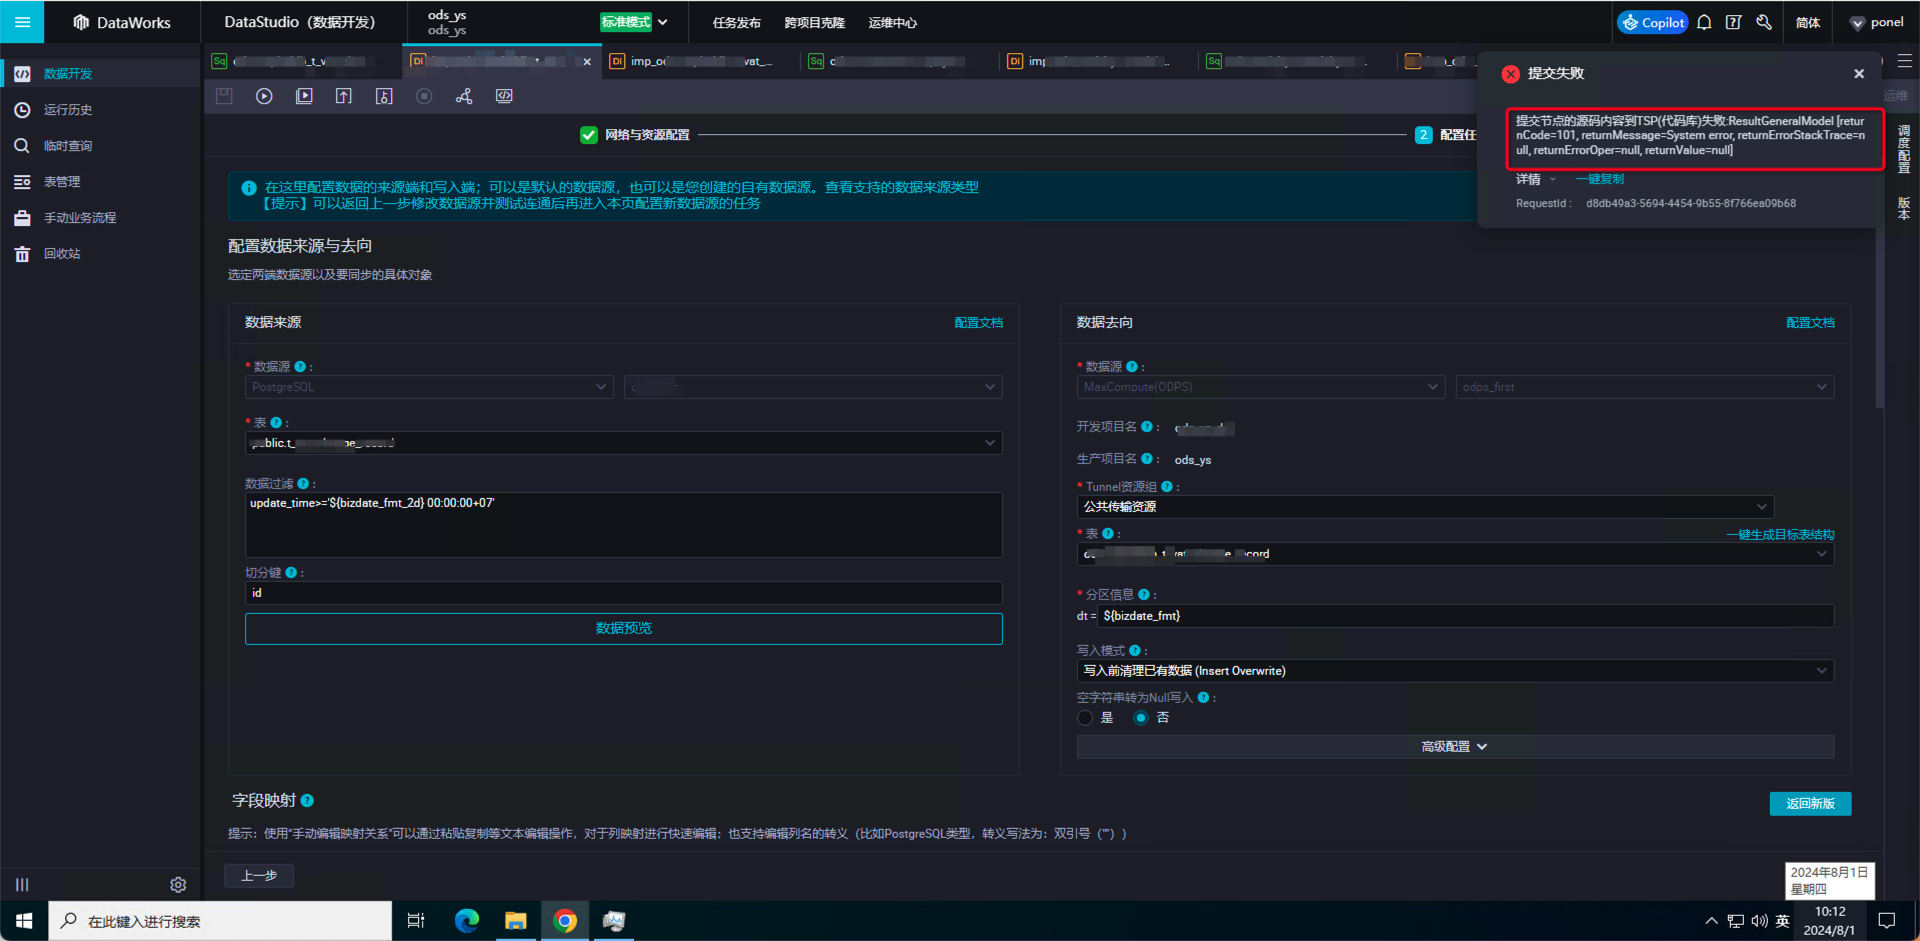Open the source PostgreSQL datasource type dropdown
Image resolution: width=1920 pixels, height=941 pixels.
[x=429, y=387]
